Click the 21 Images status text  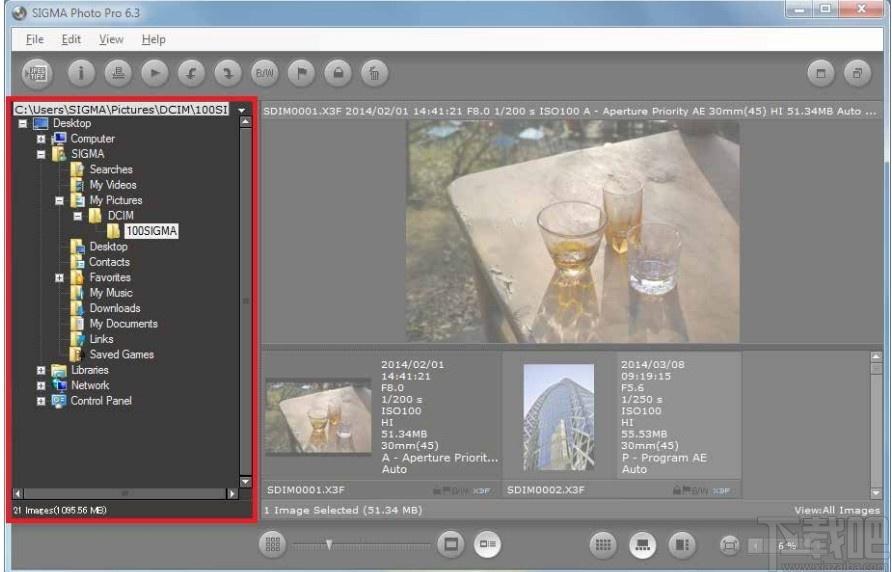click(60, 511)
